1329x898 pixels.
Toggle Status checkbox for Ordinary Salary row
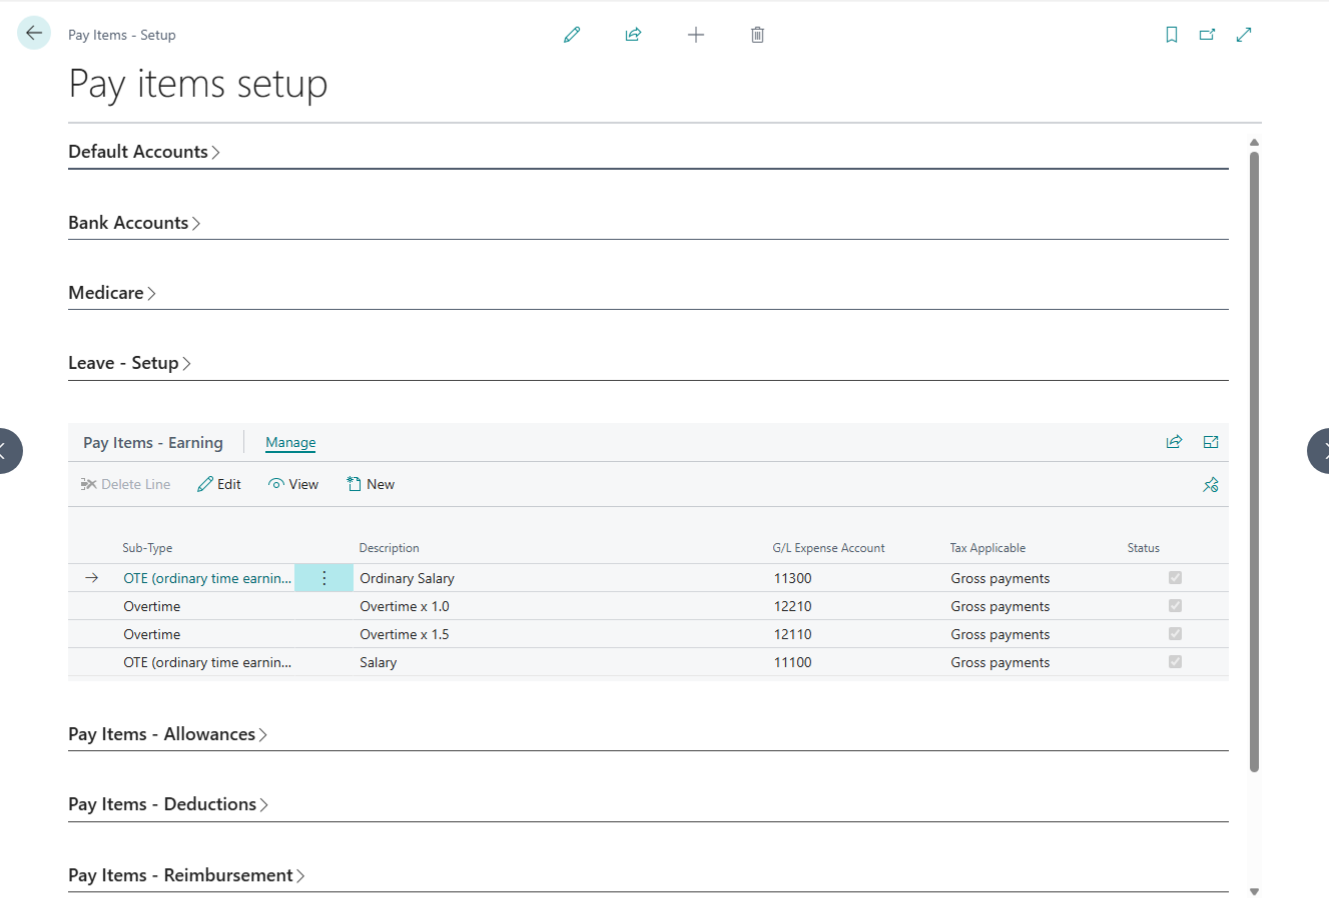pyautogui.click(x=1175, y=577)
